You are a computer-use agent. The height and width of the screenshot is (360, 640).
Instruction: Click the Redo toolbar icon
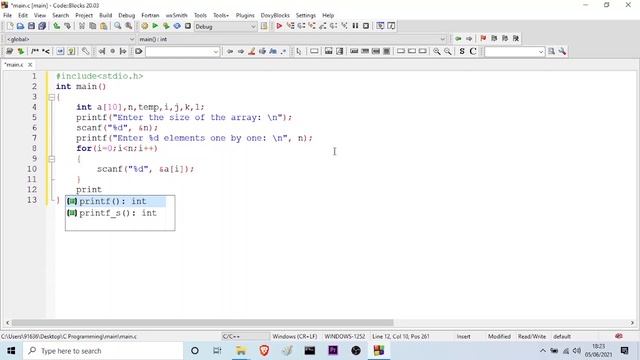(67, 26)
